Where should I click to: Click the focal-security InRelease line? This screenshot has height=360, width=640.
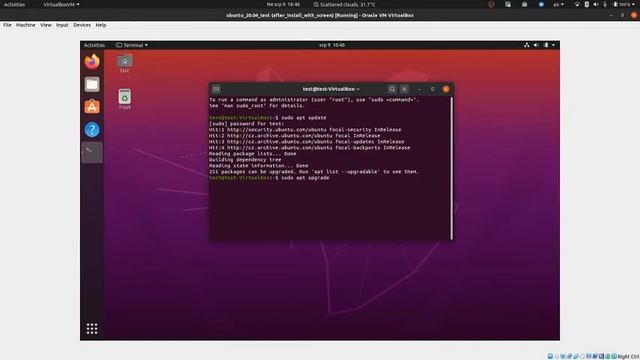tap(305, 130)
